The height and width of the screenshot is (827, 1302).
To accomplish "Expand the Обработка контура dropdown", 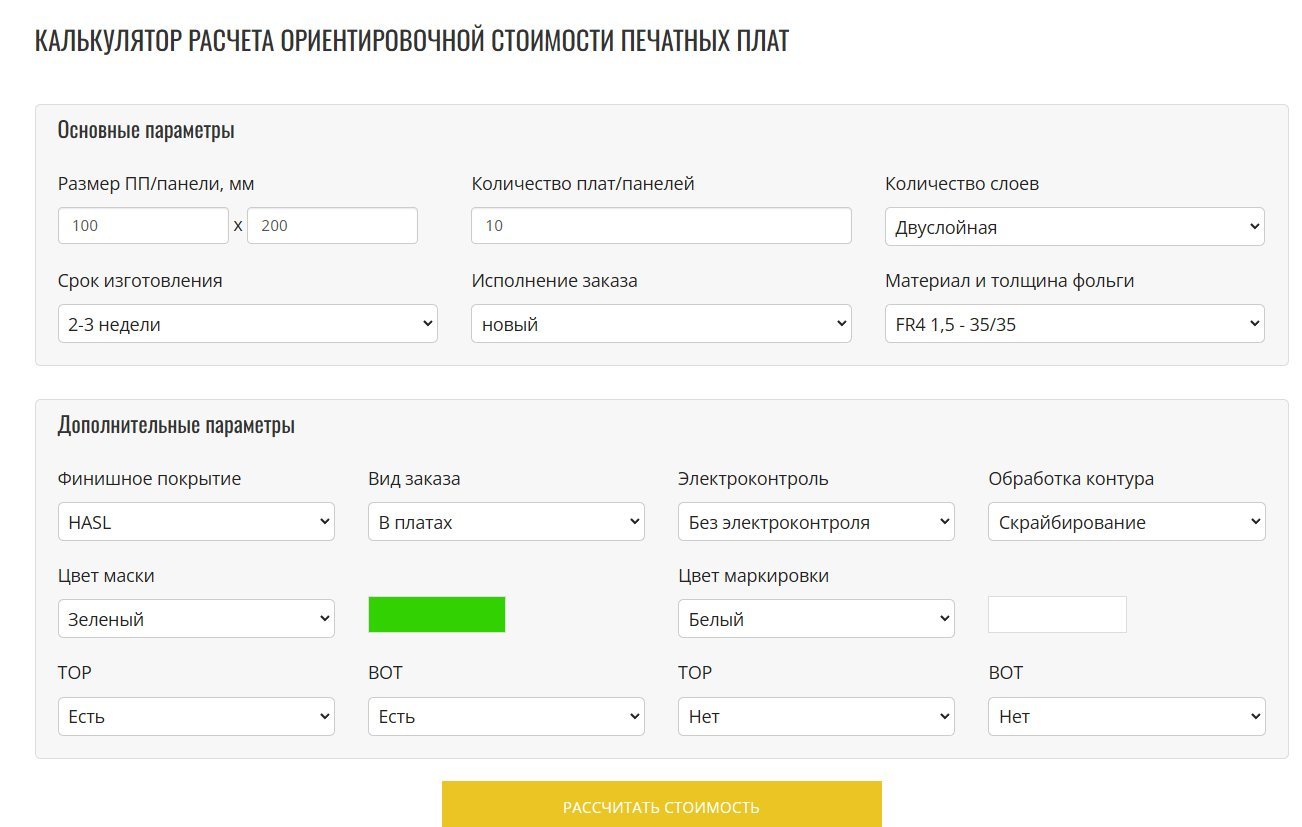I will coord(1126,522).
